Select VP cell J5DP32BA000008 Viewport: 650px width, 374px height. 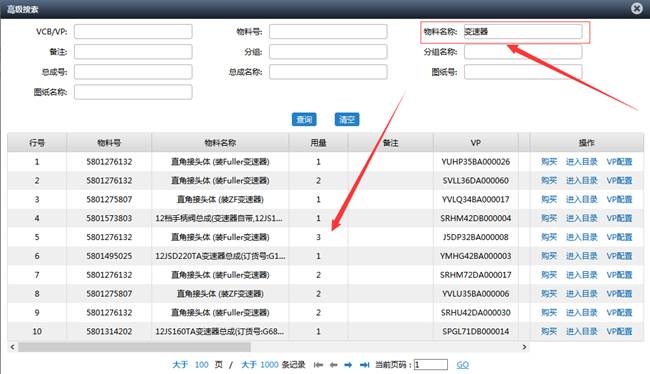point(475,237)
